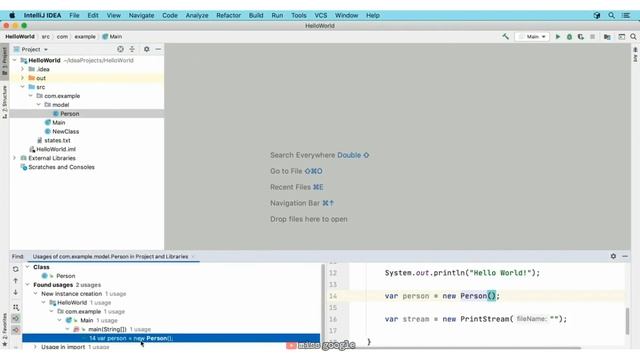This screenshot has width=640, height=360.
Task: Click the Stop square icon
Action: [593, 37]
